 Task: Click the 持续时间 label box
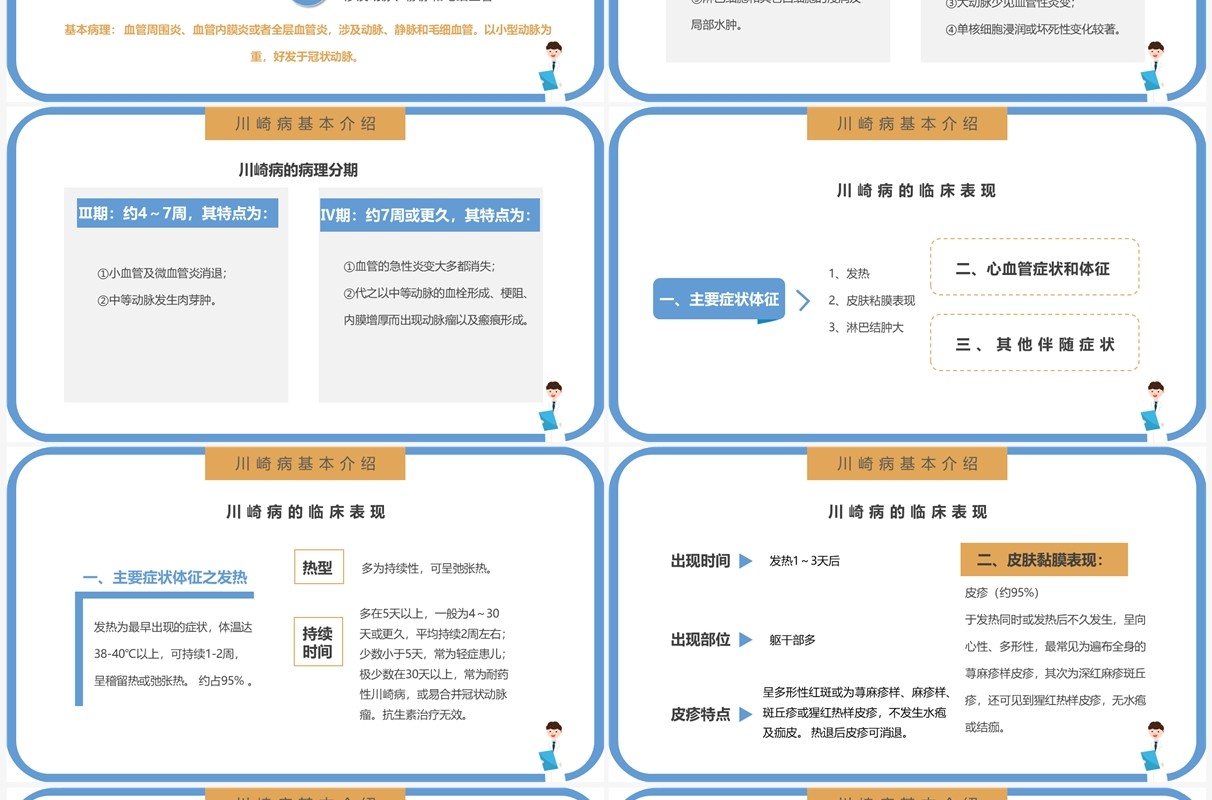pyautogui.click(x=318, y=642)
